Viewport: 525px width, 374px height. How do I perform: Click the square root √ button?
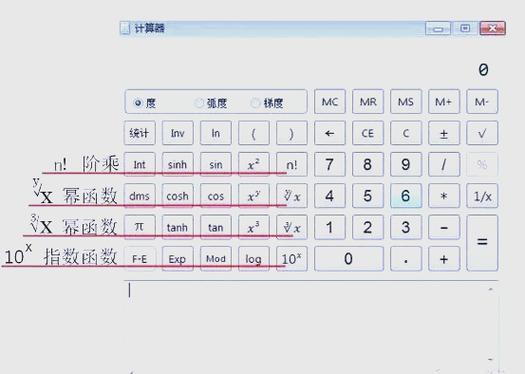click(482, 133)
